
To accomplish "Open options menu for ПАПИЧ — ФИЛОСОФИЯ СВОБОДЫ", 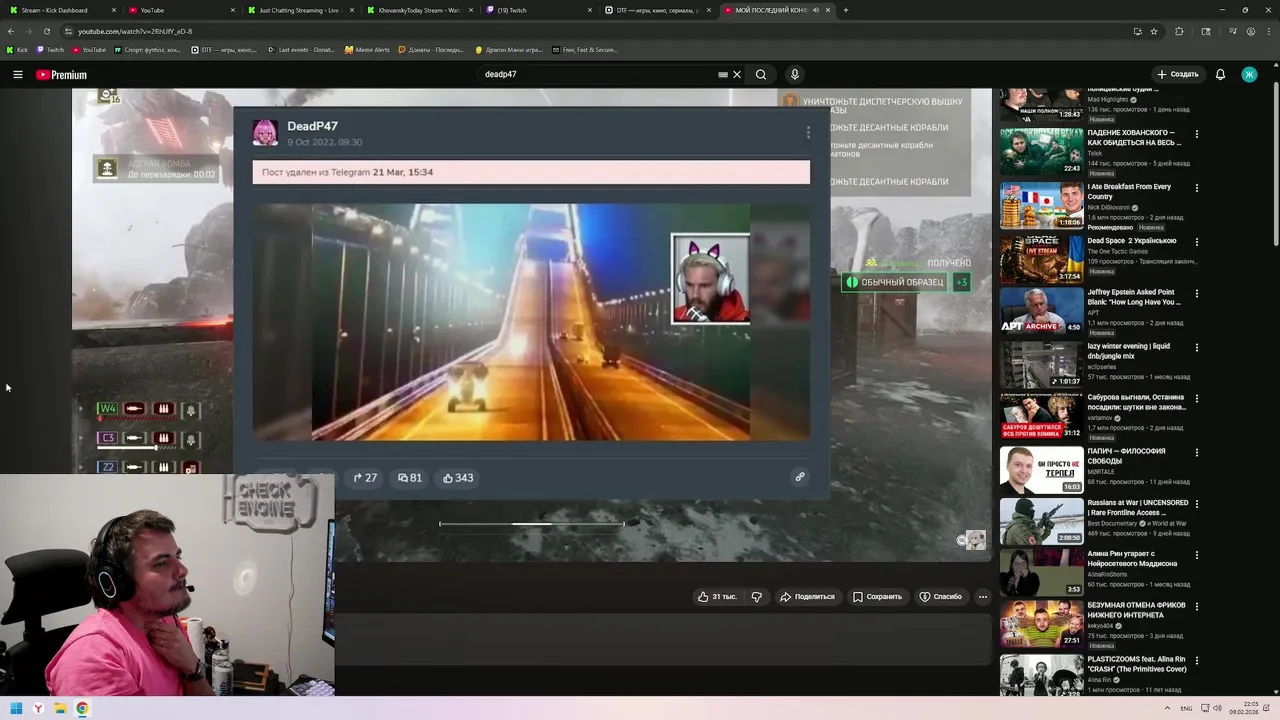I will pyautogui.click(x=1197, y=452).
